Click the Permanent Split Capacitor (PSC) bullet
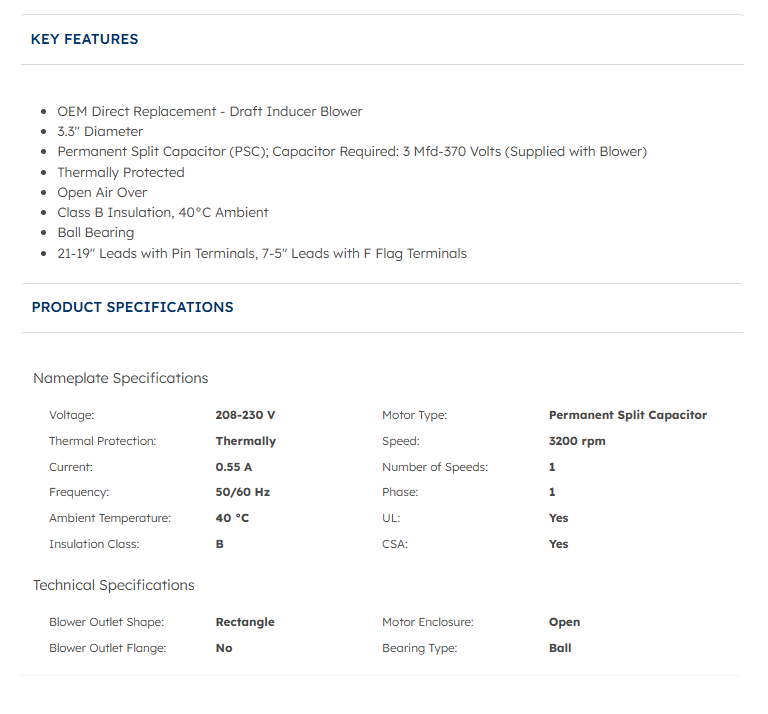 coord(352,152)
